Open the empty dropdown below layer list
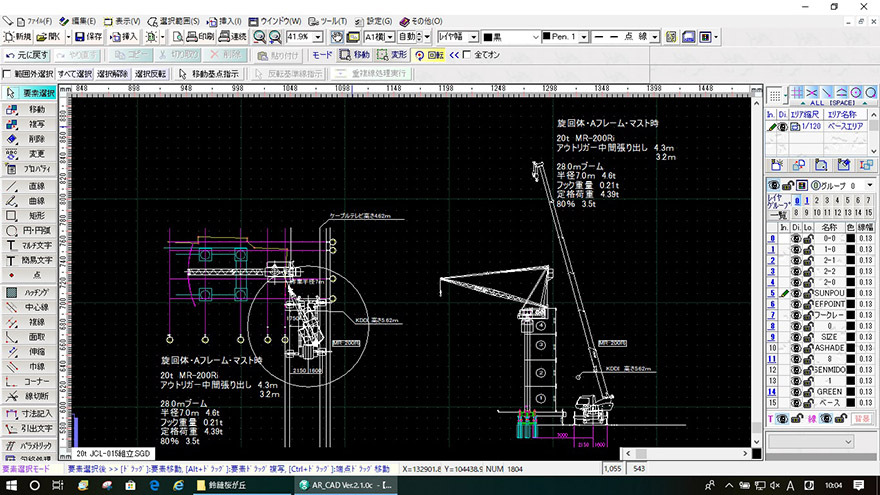This screenshot has width=880, height=495. (810, 442)
